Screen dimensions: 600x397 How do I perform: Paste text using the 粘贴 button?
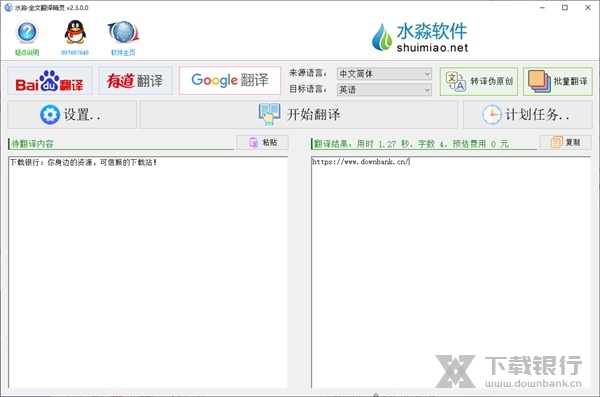(262, 142)
